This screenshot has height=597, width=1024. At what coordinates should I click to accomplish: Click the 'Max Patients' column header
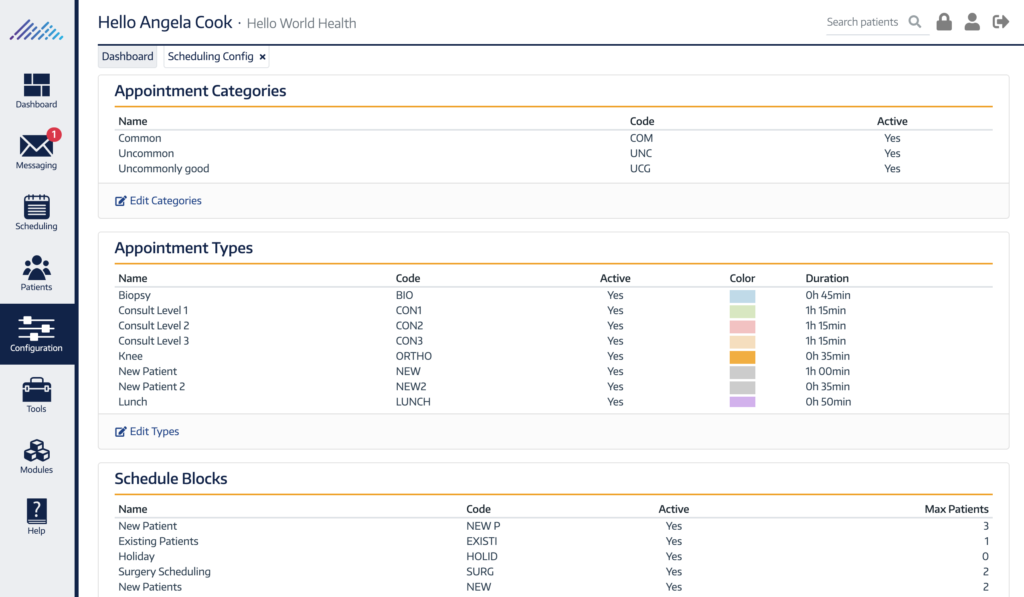(x=956, y=509)
